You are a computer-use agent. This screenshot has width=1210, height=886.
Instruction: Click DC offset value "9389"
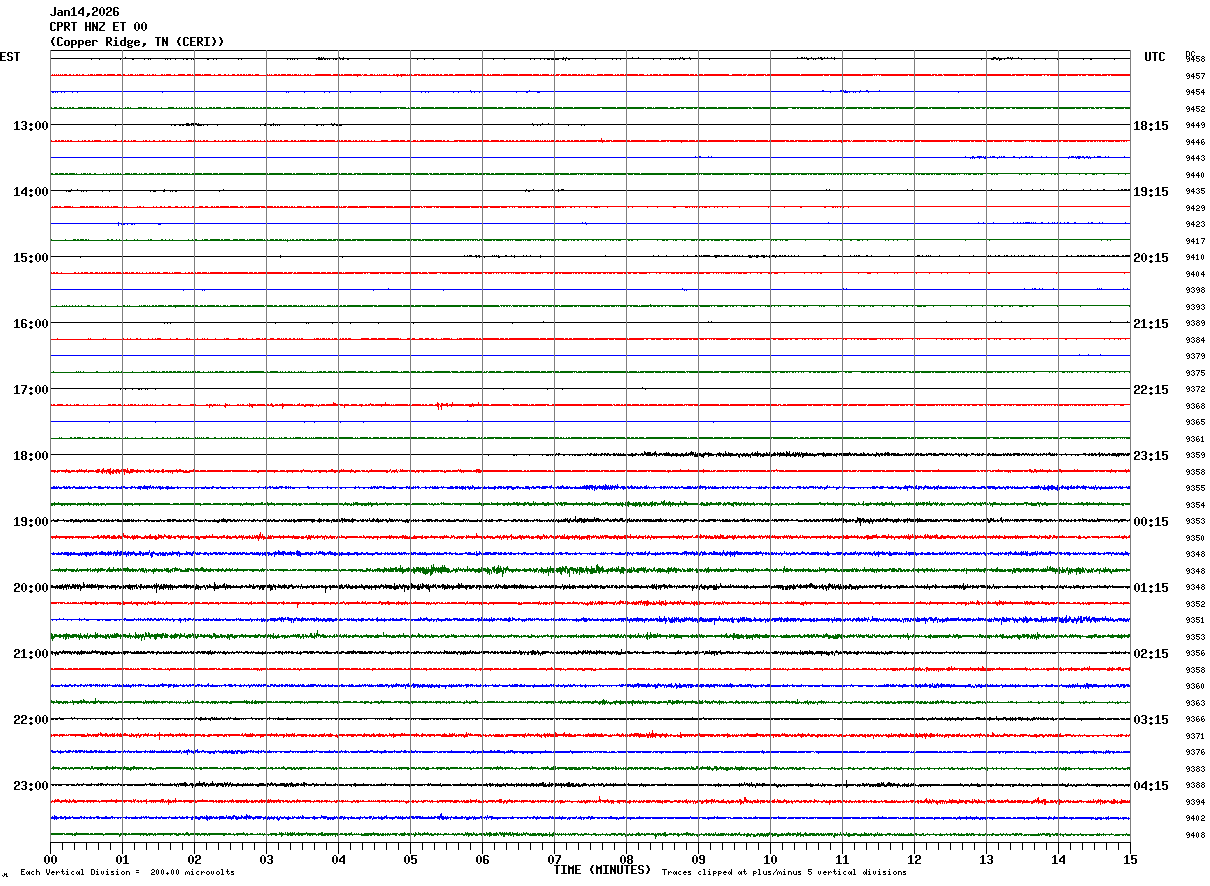tap(1195, 324)
